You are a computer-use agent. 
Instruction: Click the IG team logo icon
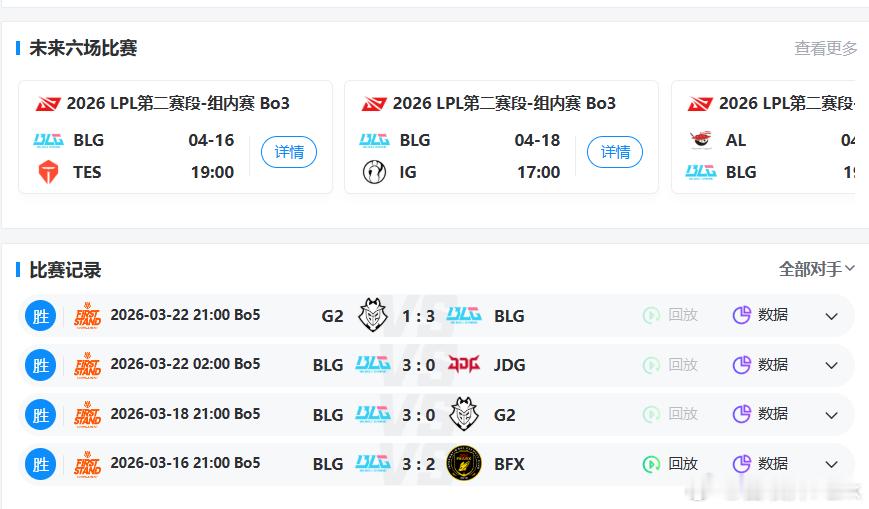point(374,172)
